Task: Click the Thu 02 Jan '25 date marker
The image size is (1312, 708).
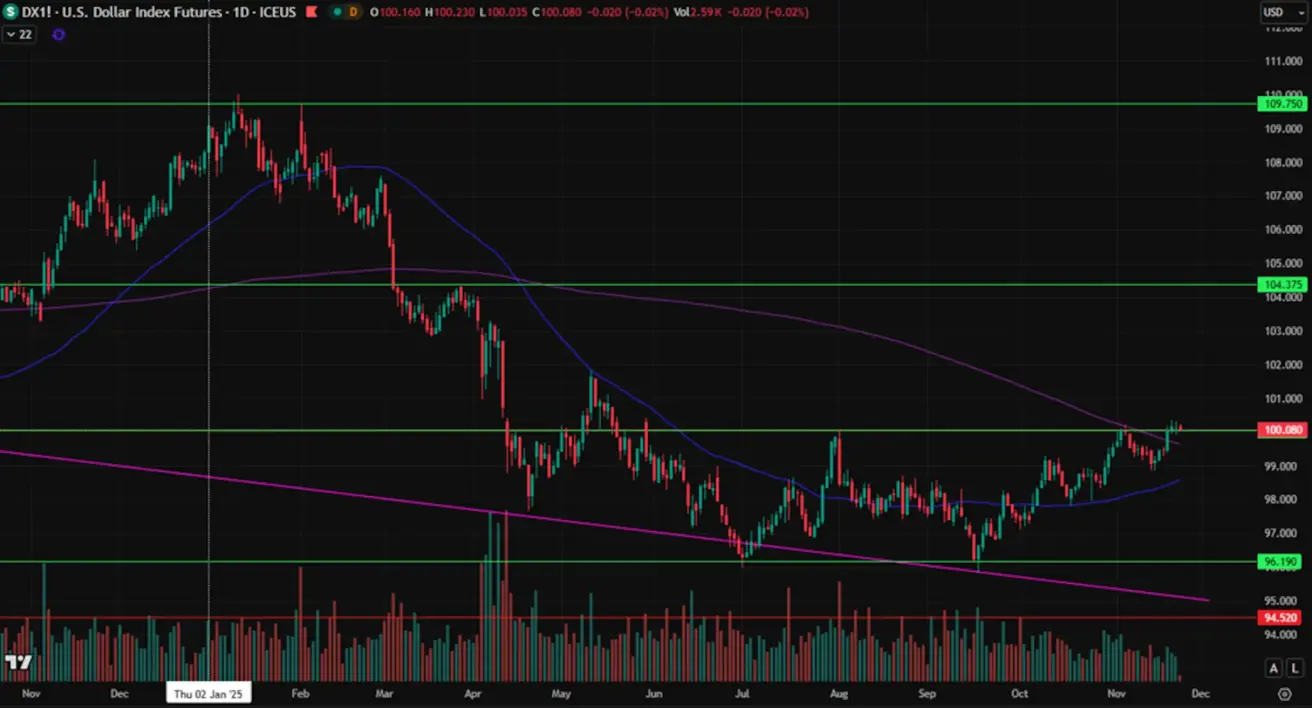Action: (208, 693)
